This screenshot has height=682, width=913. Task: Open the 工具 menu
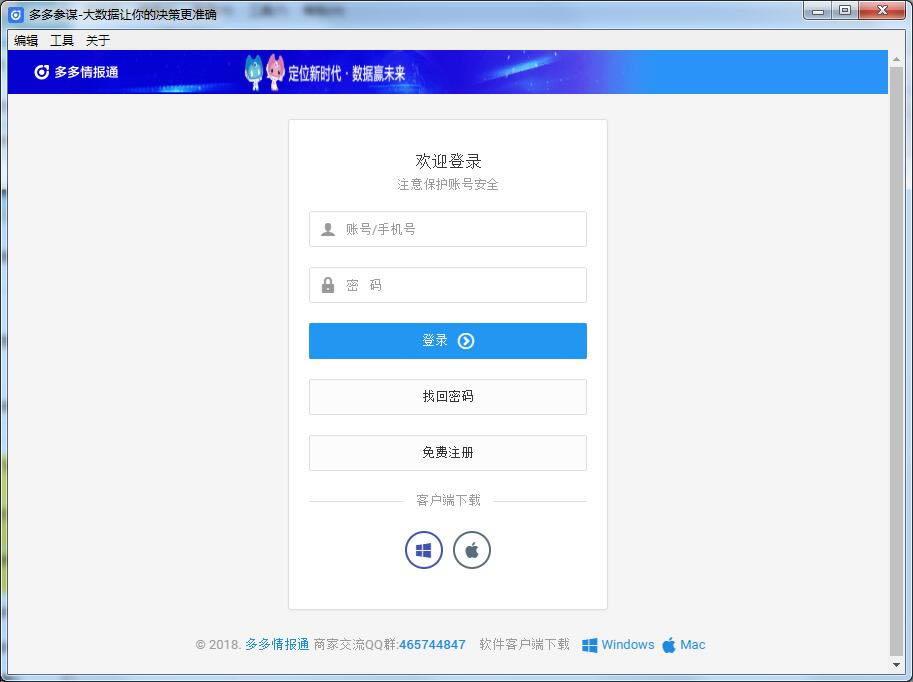(62, 40)
